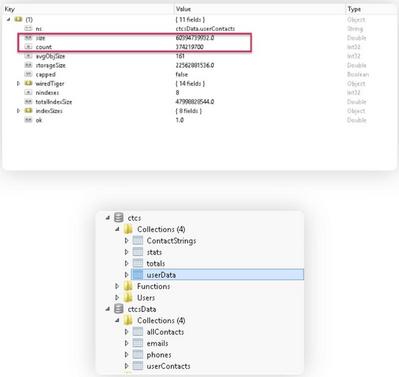The image size is (399, 377).
Task: Select the allContacts collection name
Action: click(x=165, y=332)
